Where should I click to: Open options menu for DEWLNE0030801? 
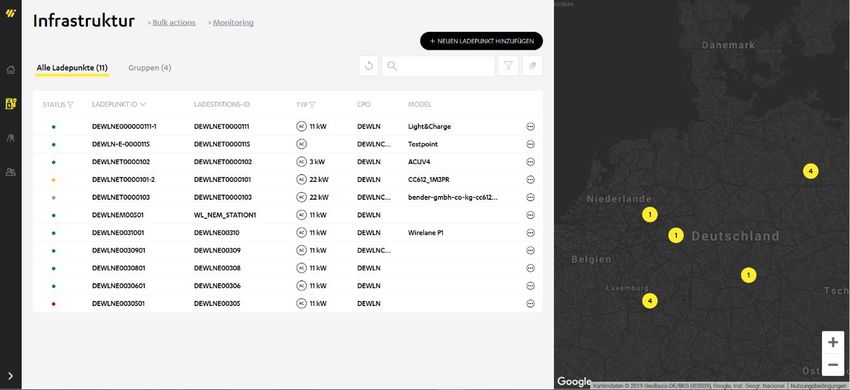coord(530,268)
